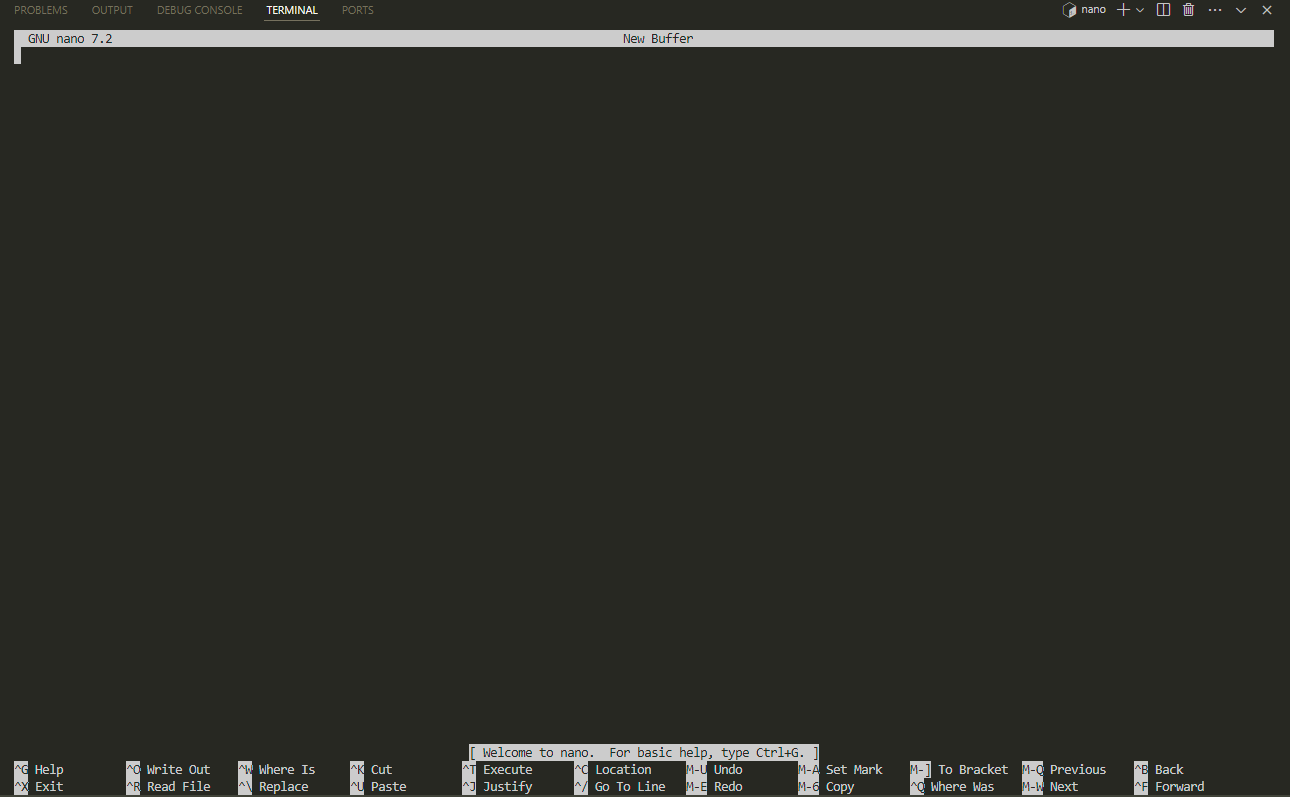Click the Exit shortcut label
Screen dimensions: 1290x797
click(49, 787)
